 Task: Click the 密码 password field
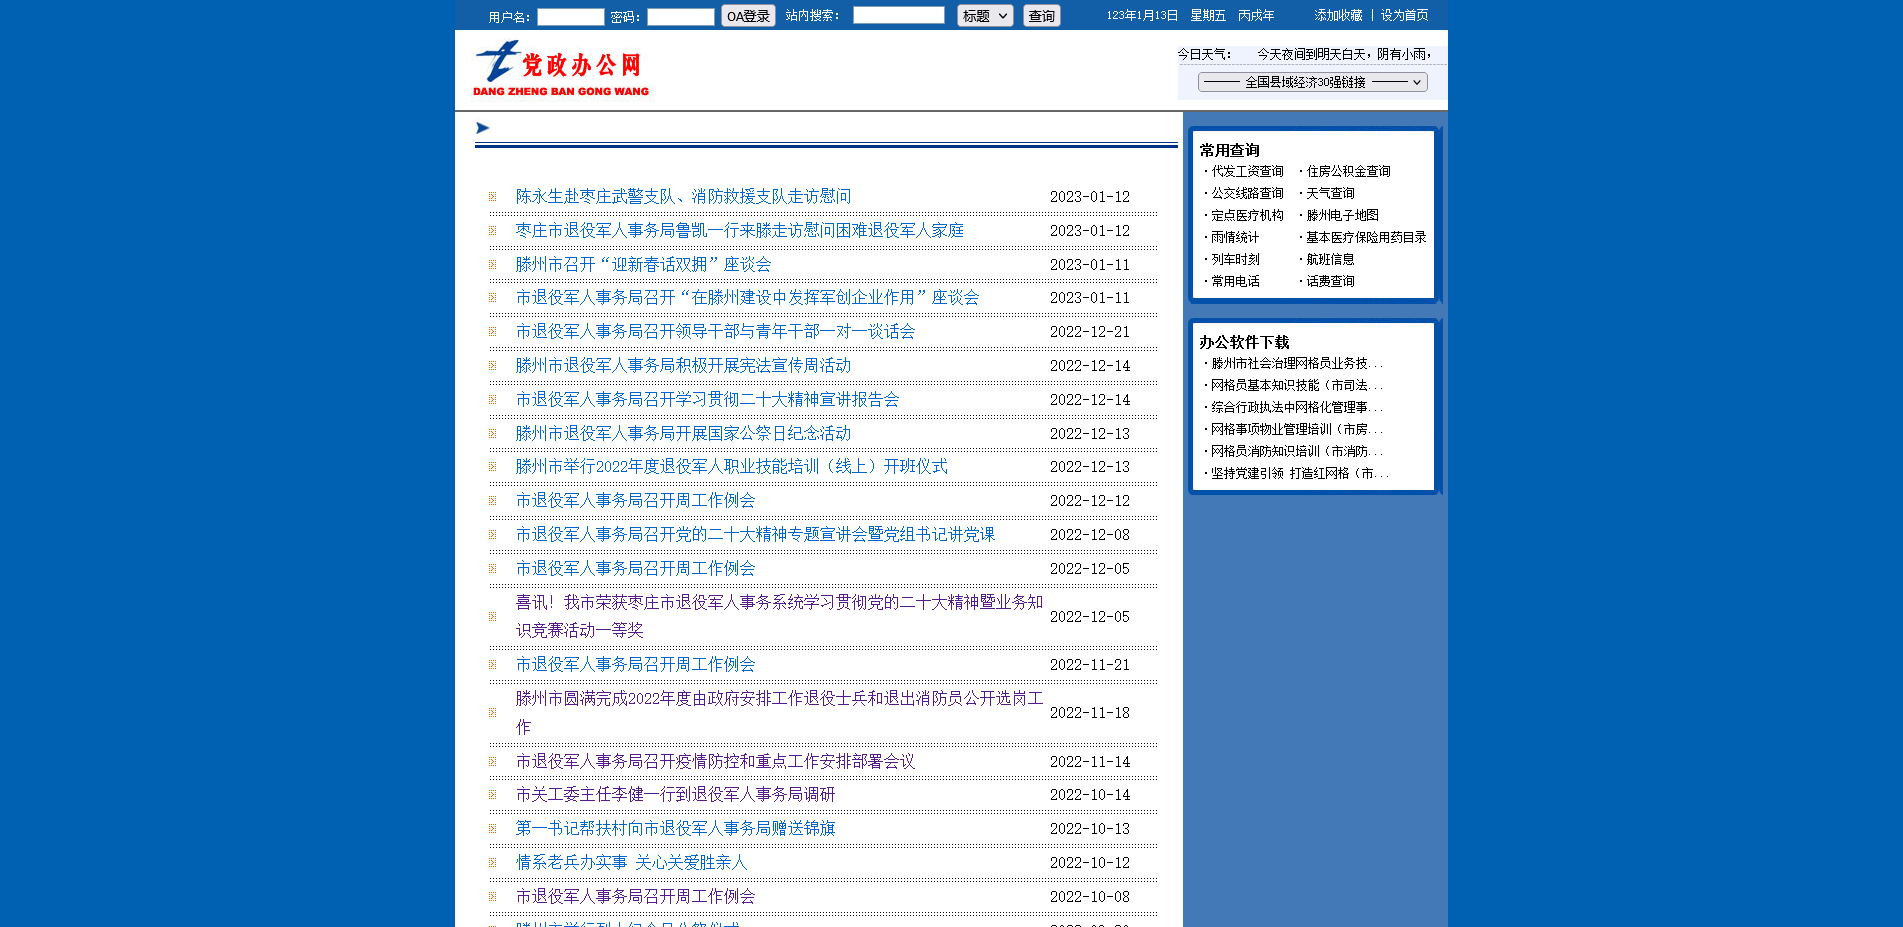click(680, 17)
